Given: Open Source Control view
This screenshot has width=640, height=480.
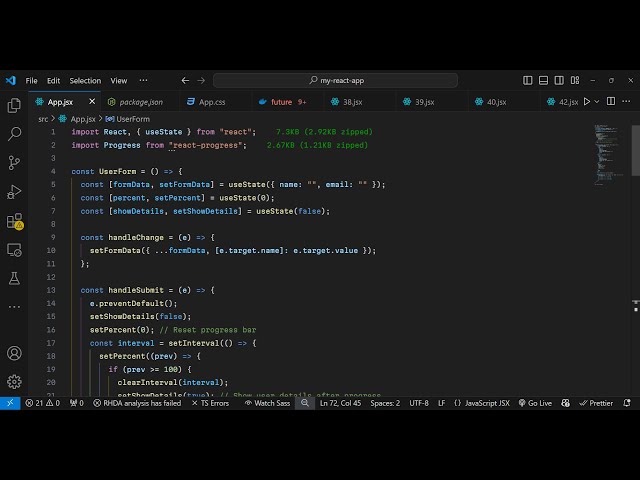Looking at the screenshot, I should pyautogui.click(x=14, y=162).
